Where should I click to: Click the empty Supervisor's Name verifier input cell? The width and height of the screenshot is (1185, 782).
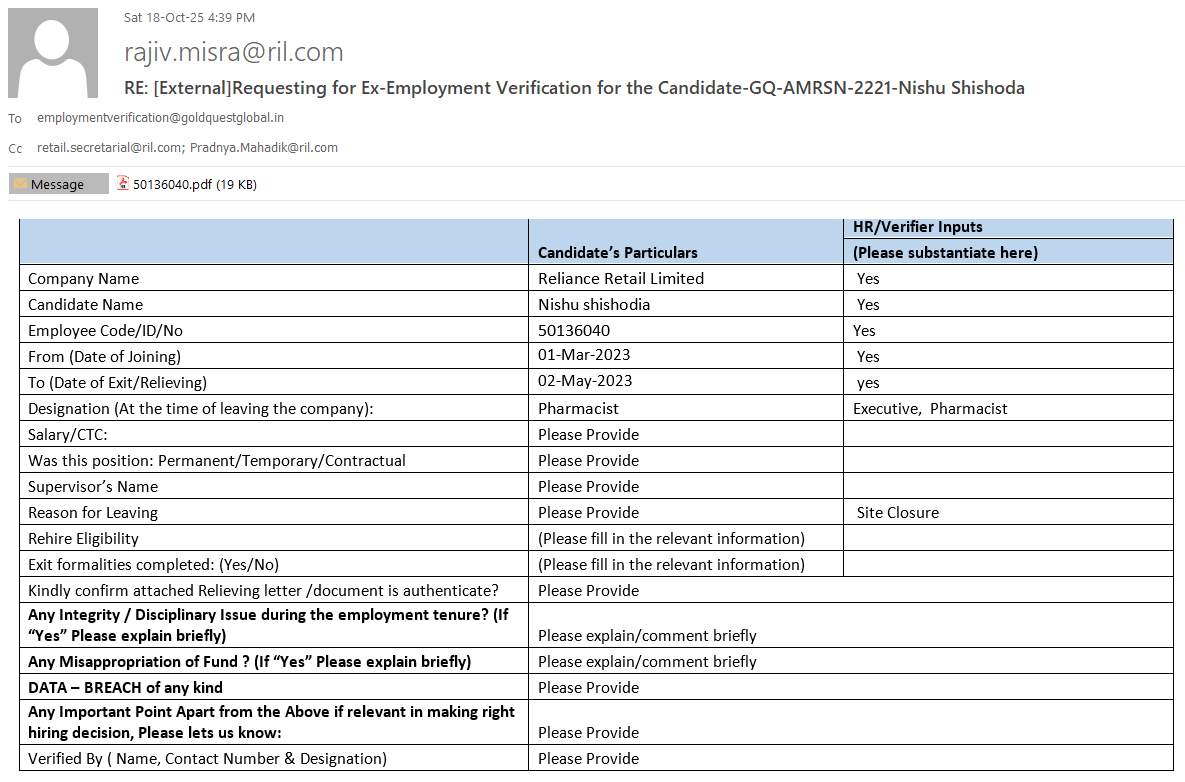[x=1007, y=486]
